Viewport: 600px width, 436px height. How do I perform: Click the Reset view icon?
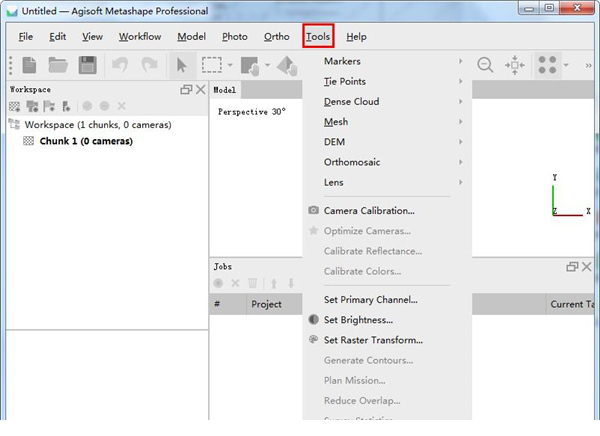[515, 65]
